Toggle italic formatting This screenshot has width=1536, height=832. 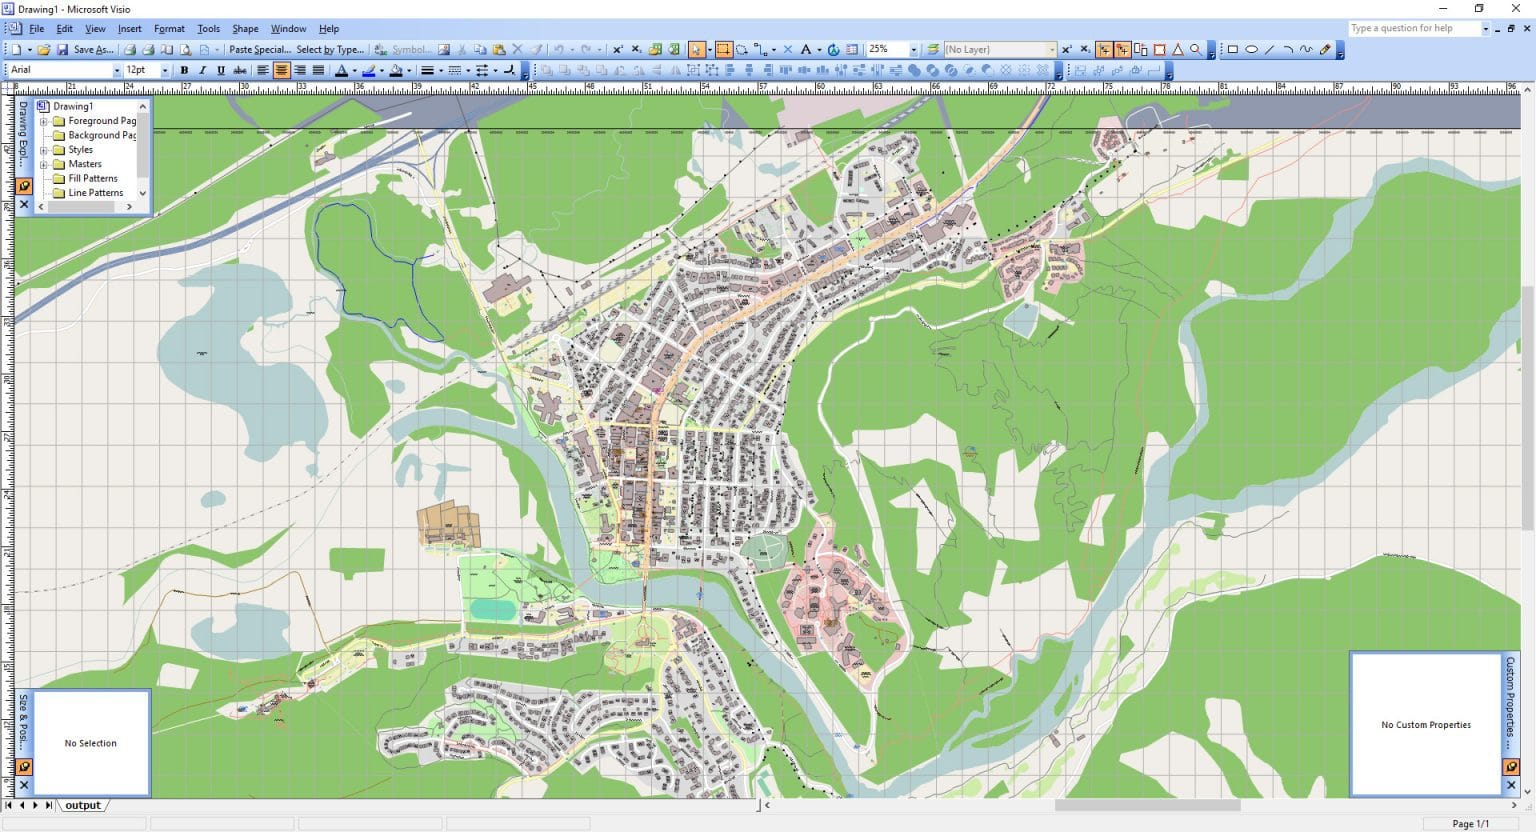point(202,70)
